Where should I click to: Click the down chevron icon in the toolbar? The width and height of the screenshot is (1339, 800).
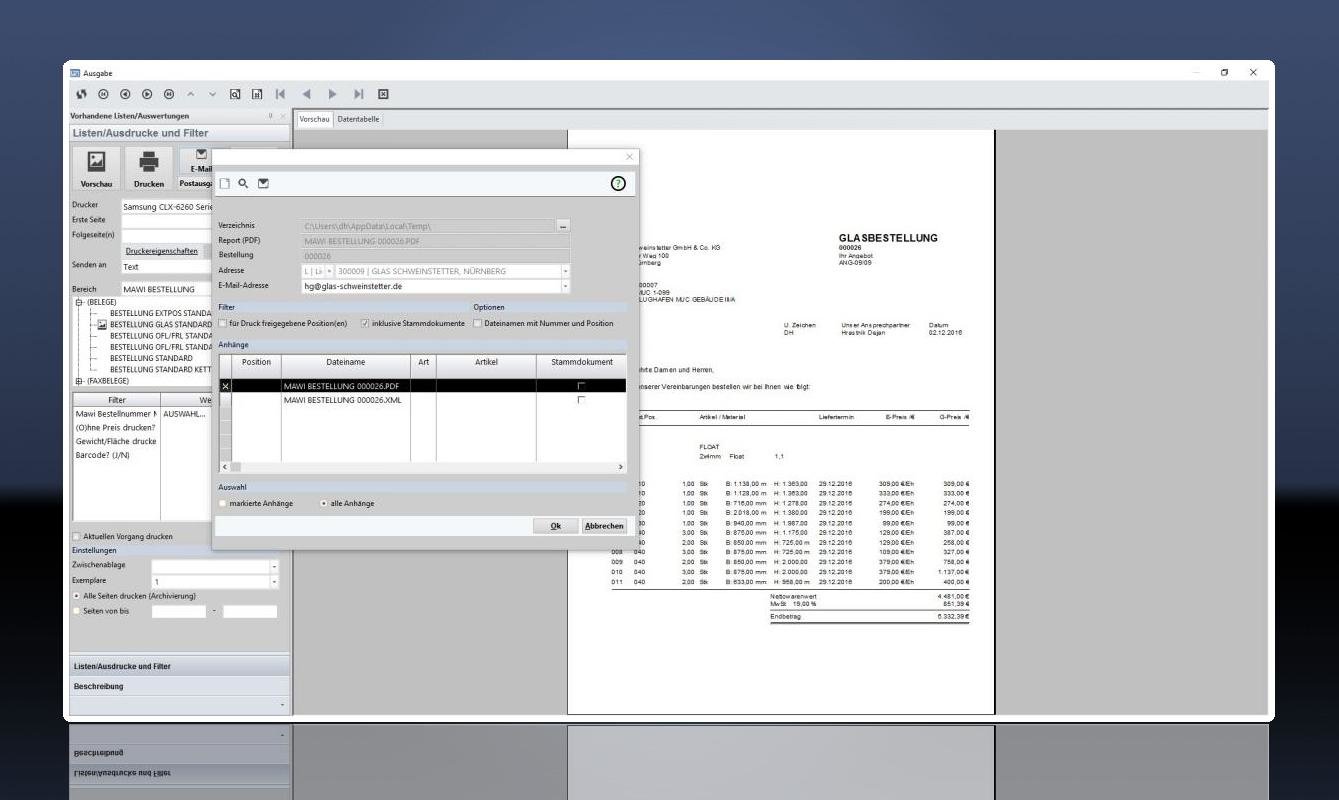pyautogui.click(x=213, y=95)
